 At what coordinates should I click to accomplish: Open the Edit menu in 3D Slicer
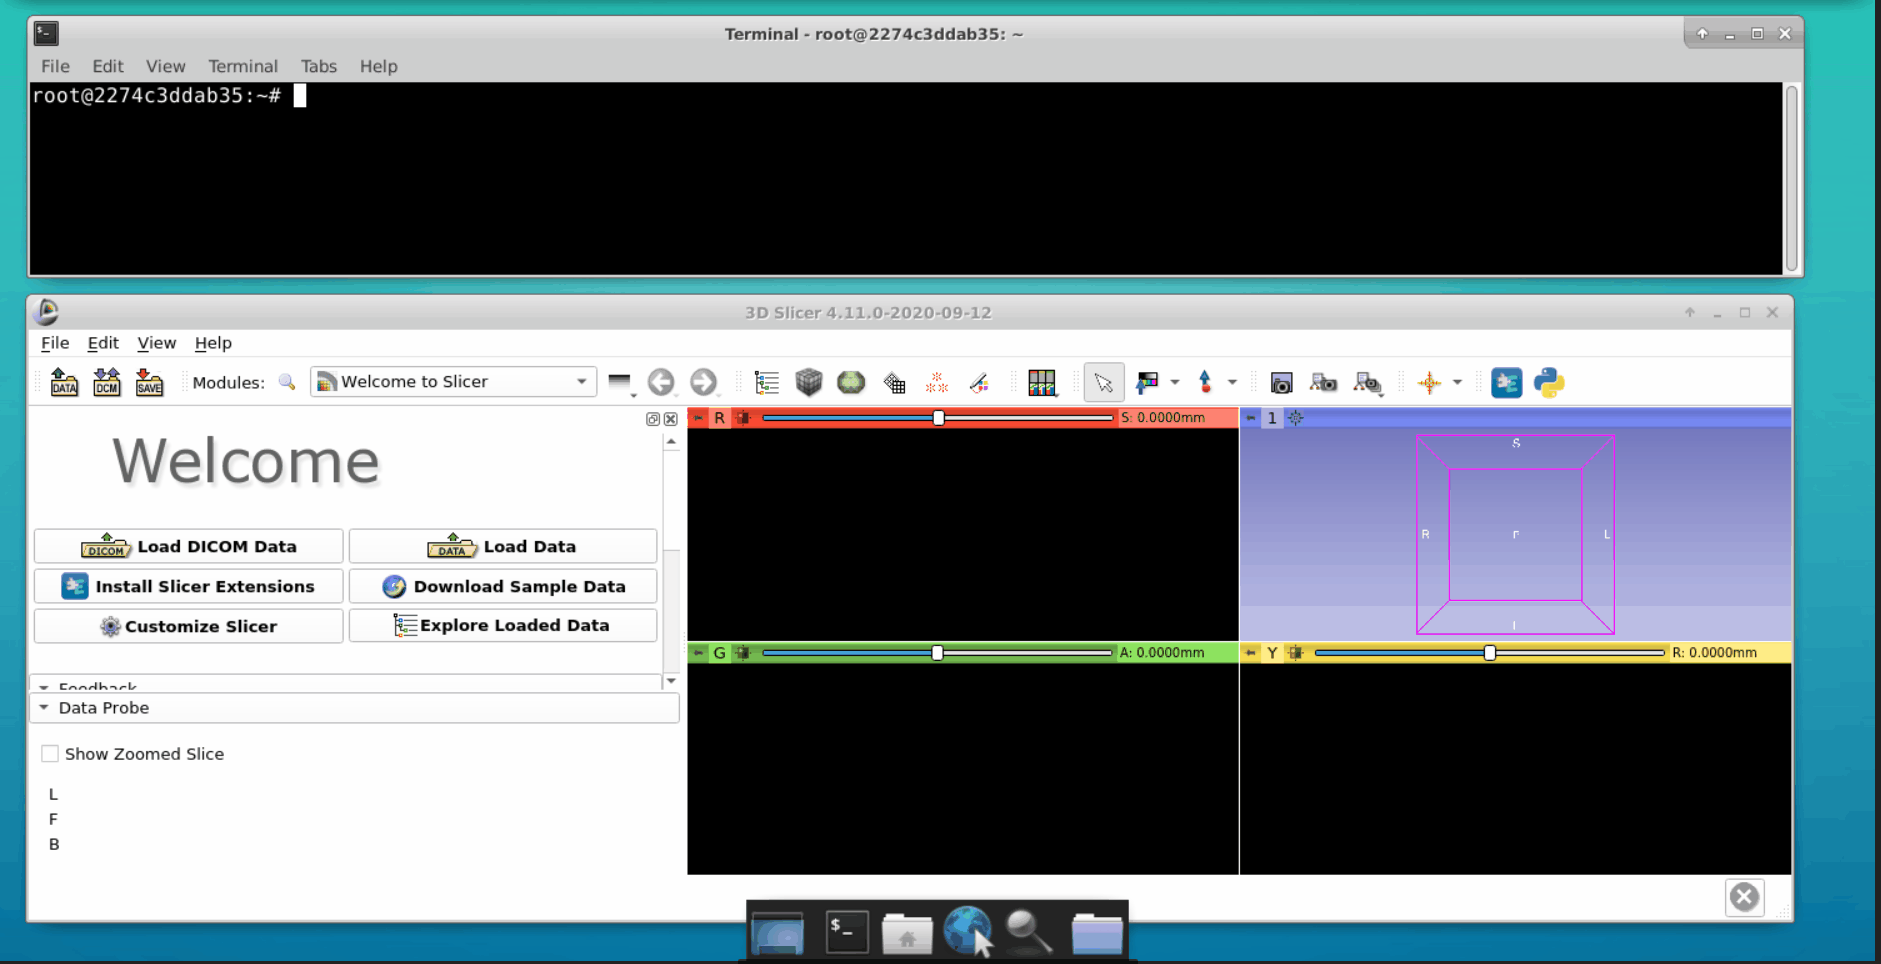coord(103,342)
